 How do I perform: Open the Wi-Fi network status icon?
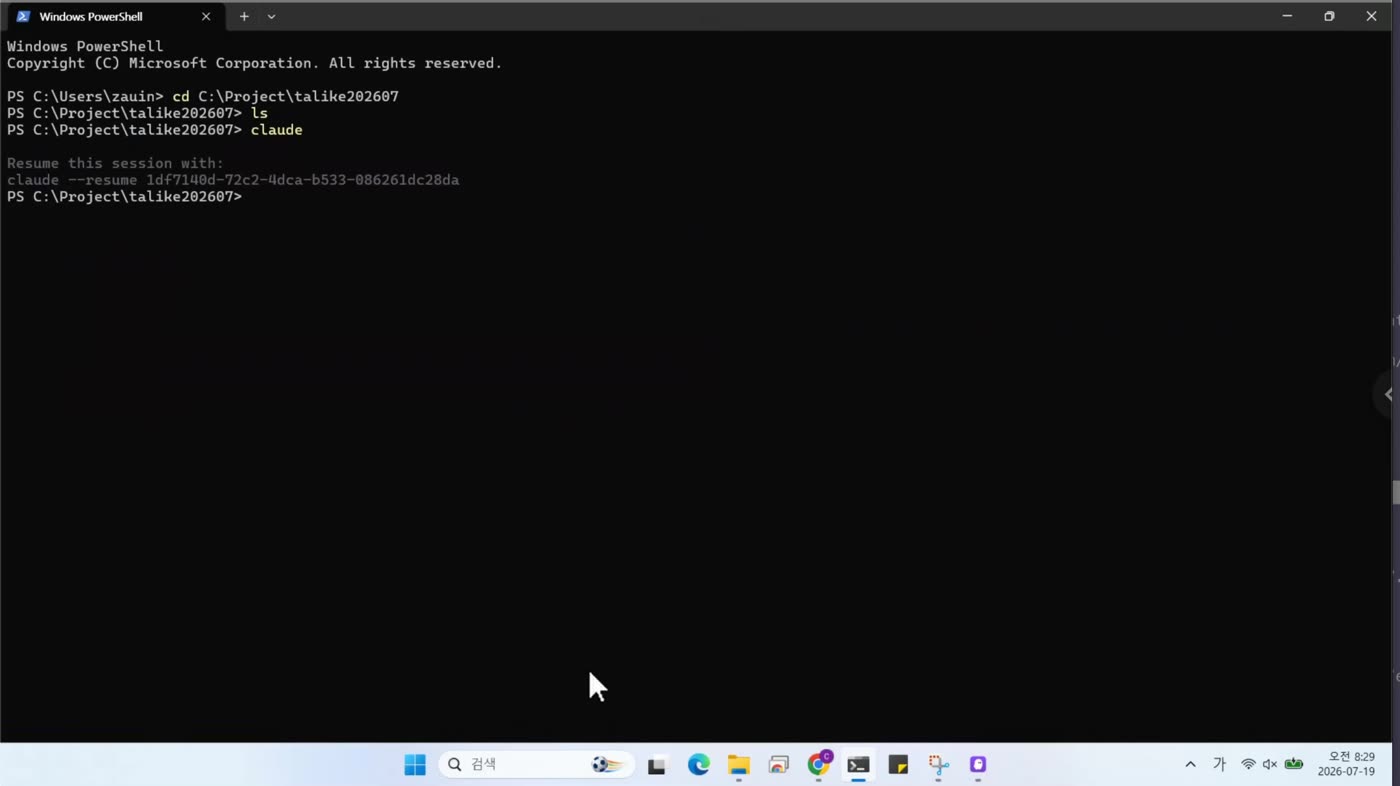[x=1248, y=765]
